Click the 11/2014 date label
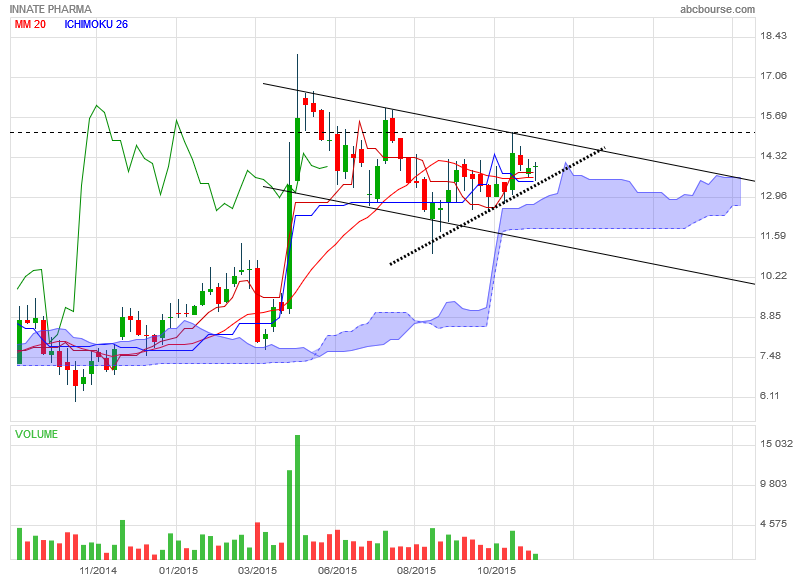 pos(98,570)
